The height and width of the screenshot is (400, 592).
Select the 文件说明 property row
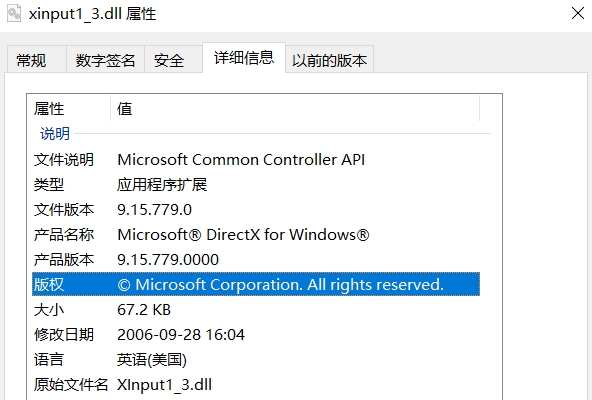(x=256, y=159)
